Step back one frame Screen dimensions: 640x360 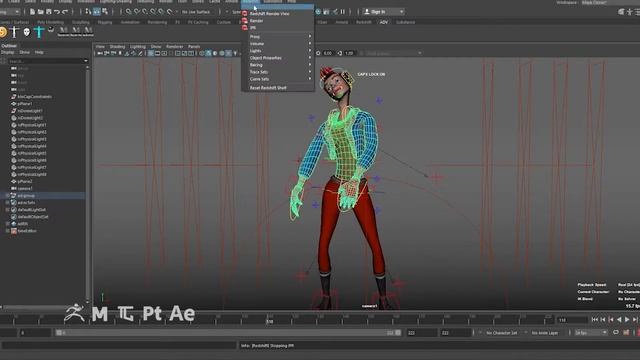point(603,320)
